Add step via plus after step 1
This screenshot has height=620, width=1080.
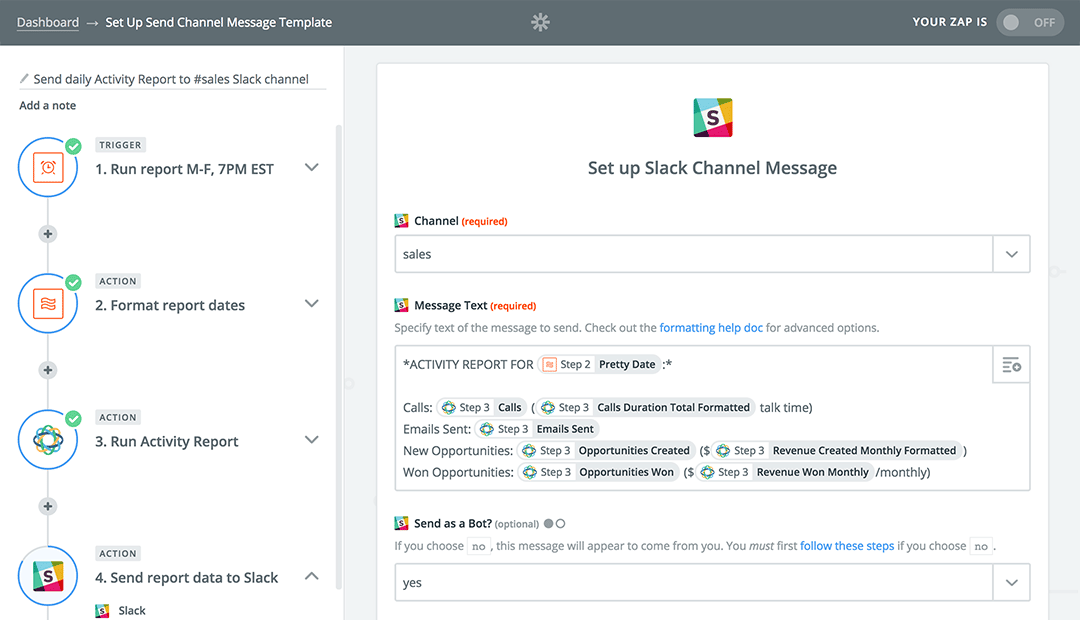coord(48,234)
